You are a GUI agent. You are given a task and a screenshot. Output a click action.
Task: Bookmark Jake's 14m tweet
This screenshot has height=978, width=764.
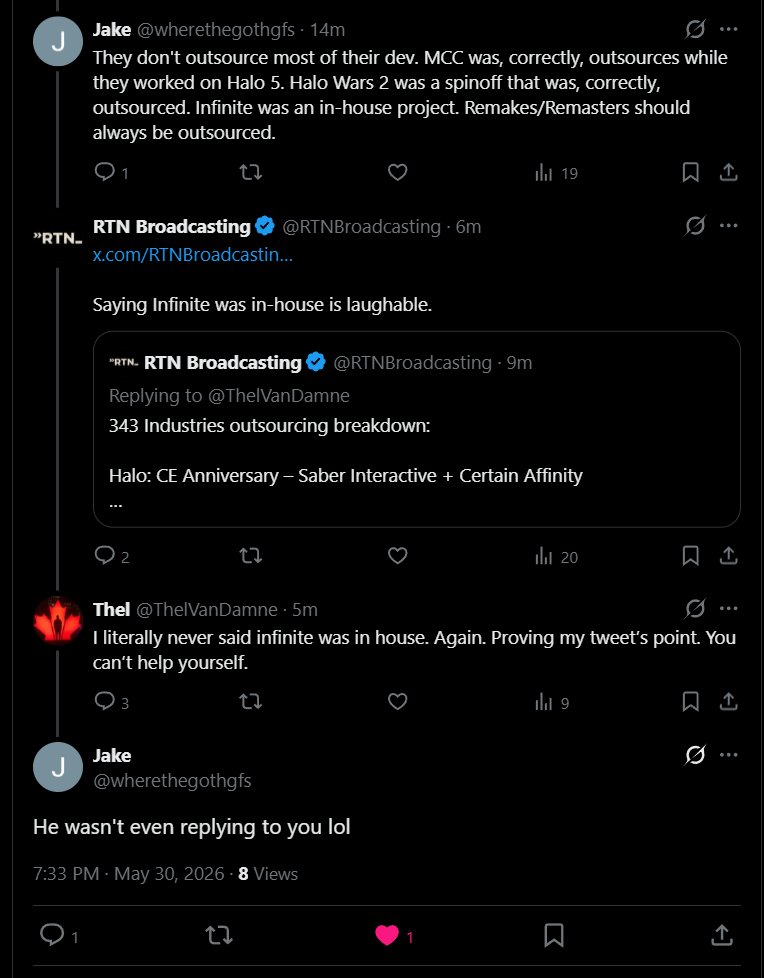click(x=690, y=172)
